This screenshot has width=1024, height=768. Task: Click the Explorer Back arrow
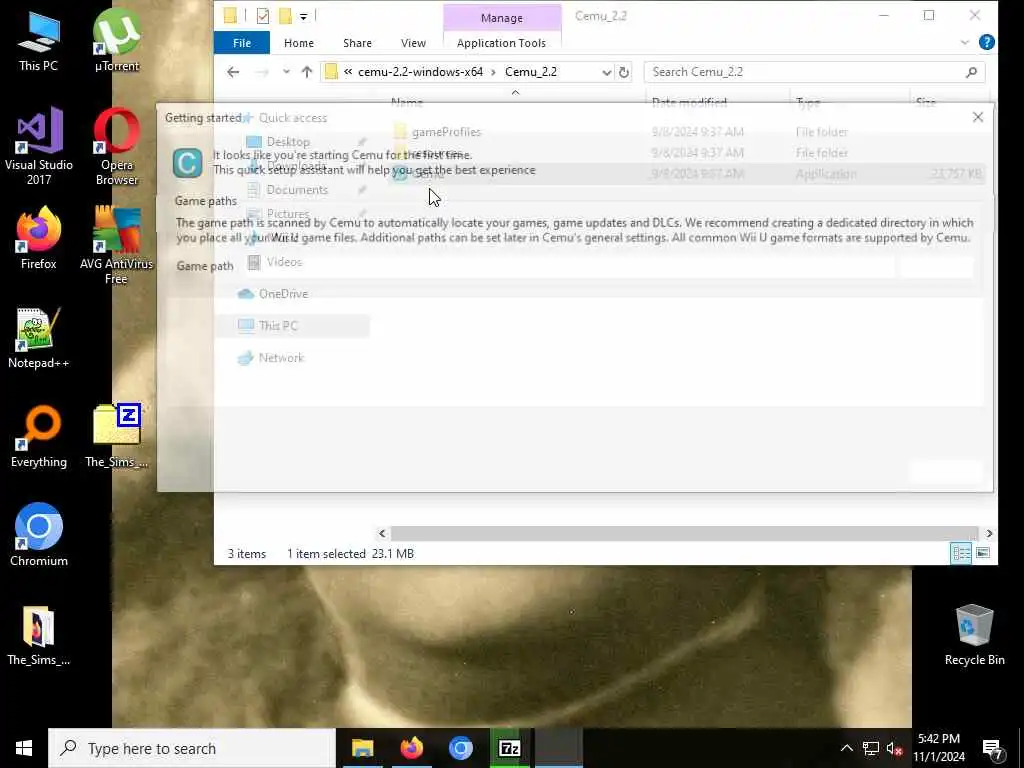point(233,72)
